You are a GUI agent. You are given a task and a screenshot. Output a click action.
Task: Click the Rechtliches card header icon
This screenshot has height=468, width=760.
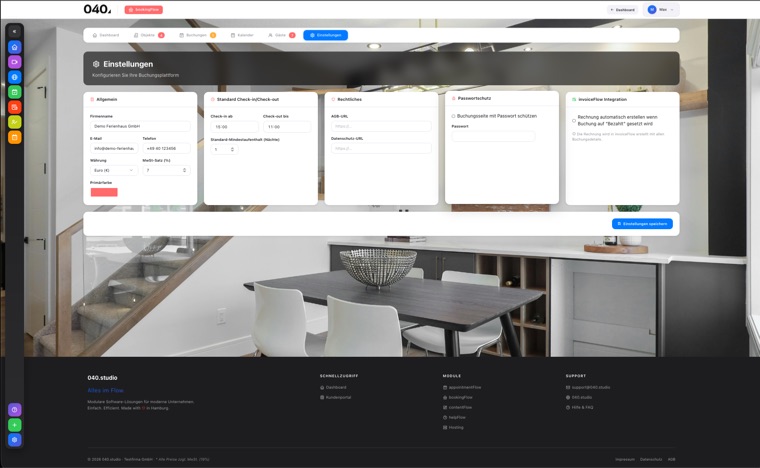pyautogui.click(x=333, y=99)
